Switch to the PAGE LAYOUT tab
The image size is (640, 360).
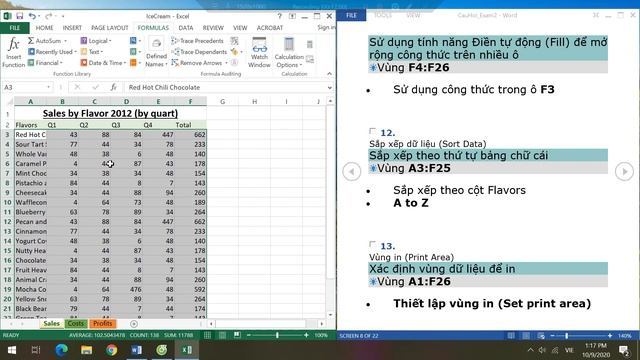[109, 28]
